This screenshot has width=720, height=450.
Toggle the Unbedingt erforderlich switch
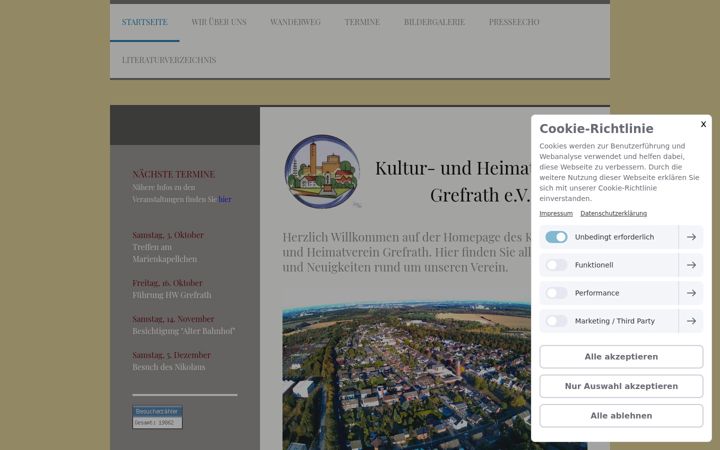556,237
